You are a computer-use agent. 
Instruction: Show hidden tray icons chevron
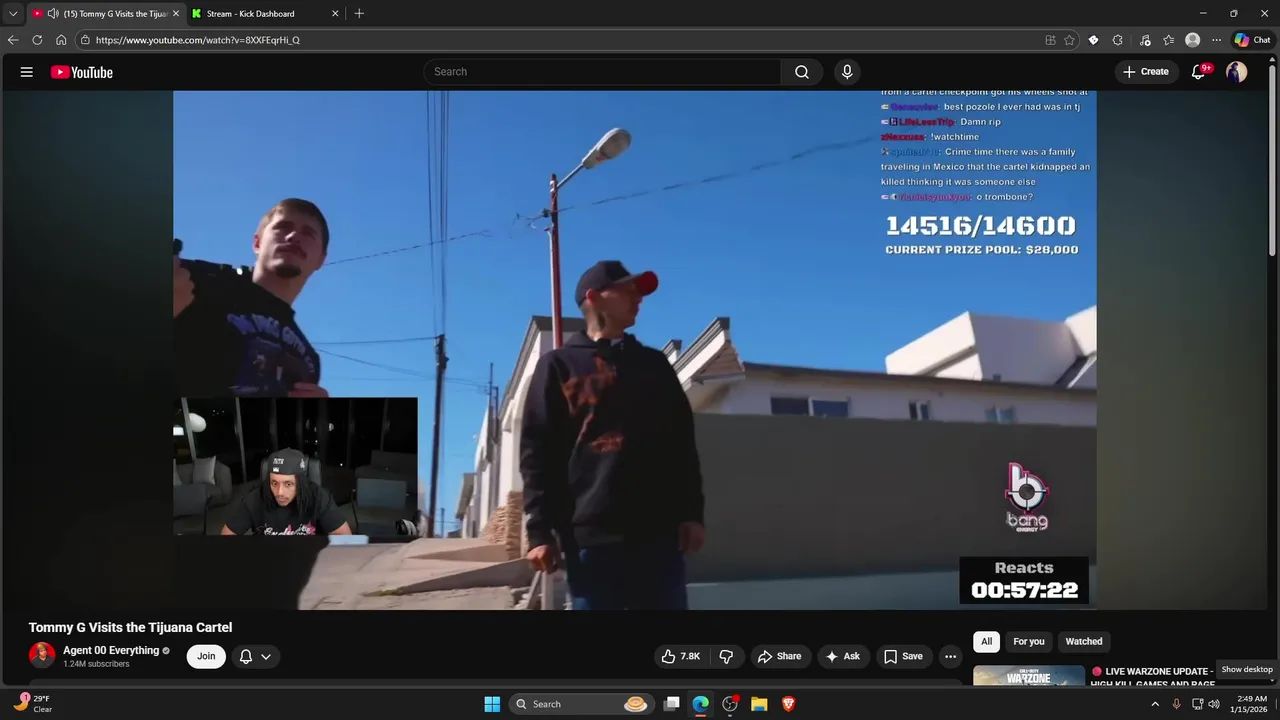tap(1155, 704)
